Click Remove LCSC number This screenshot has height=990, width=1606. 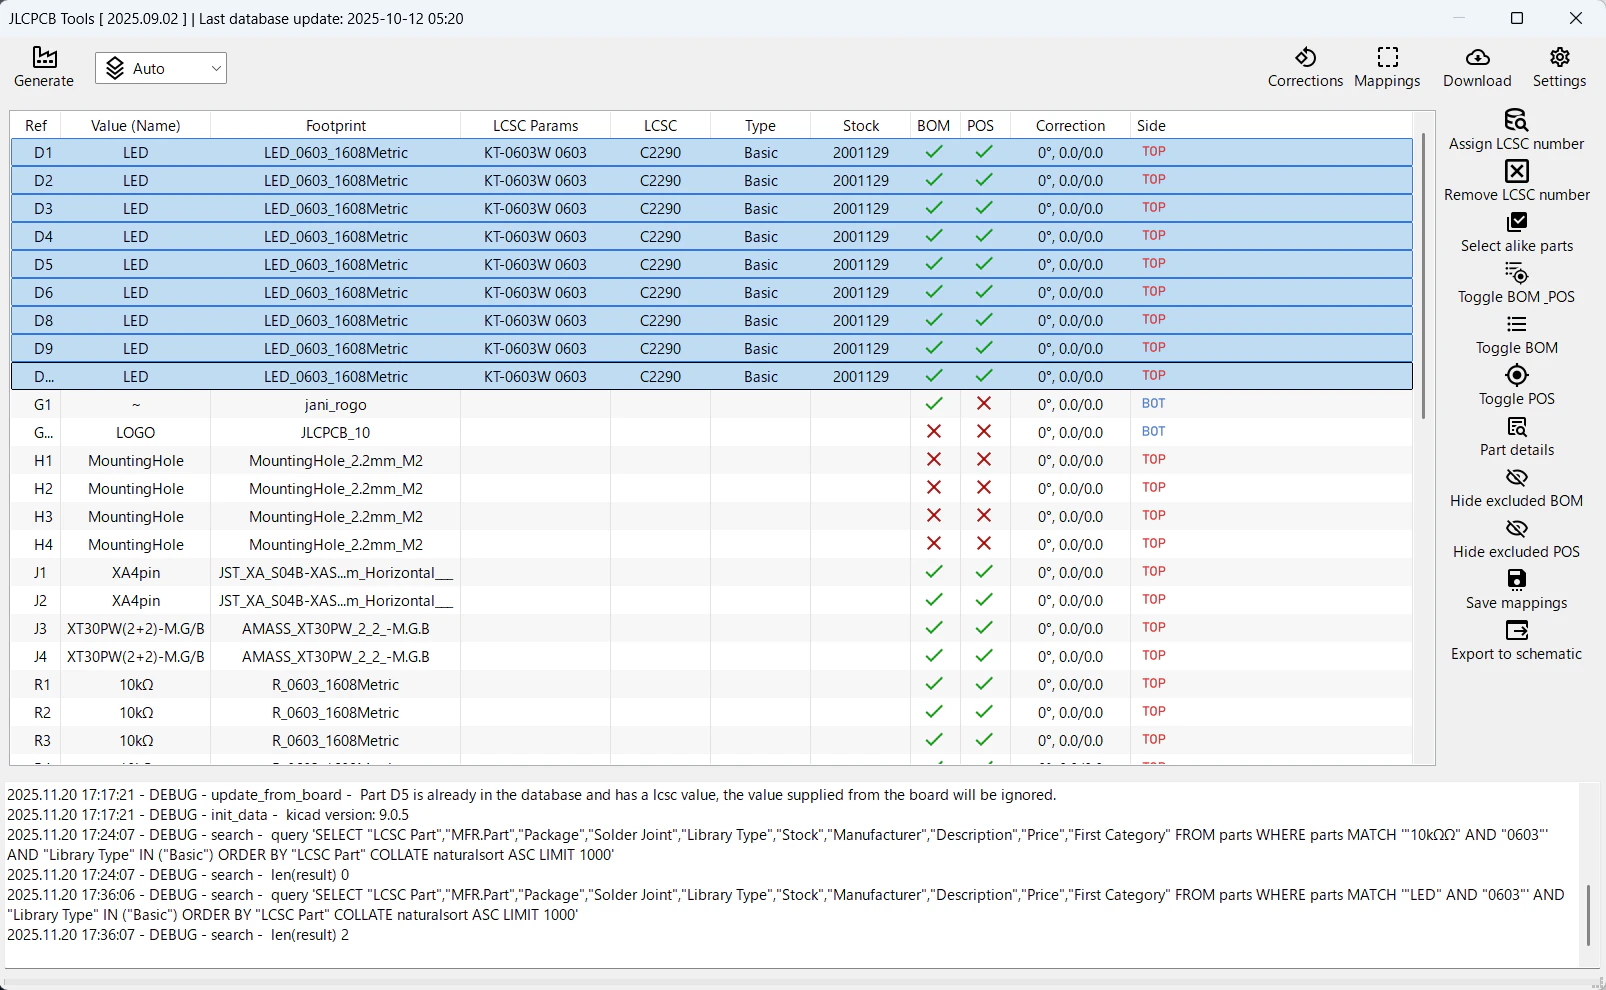coord(1516,181)
